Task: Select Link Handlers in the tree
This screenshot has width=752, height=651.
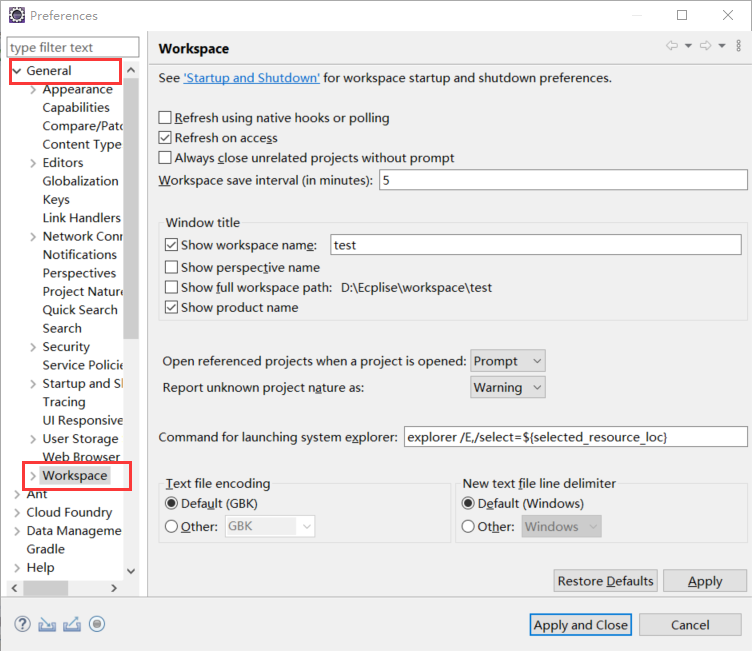Action: [82, 218]
